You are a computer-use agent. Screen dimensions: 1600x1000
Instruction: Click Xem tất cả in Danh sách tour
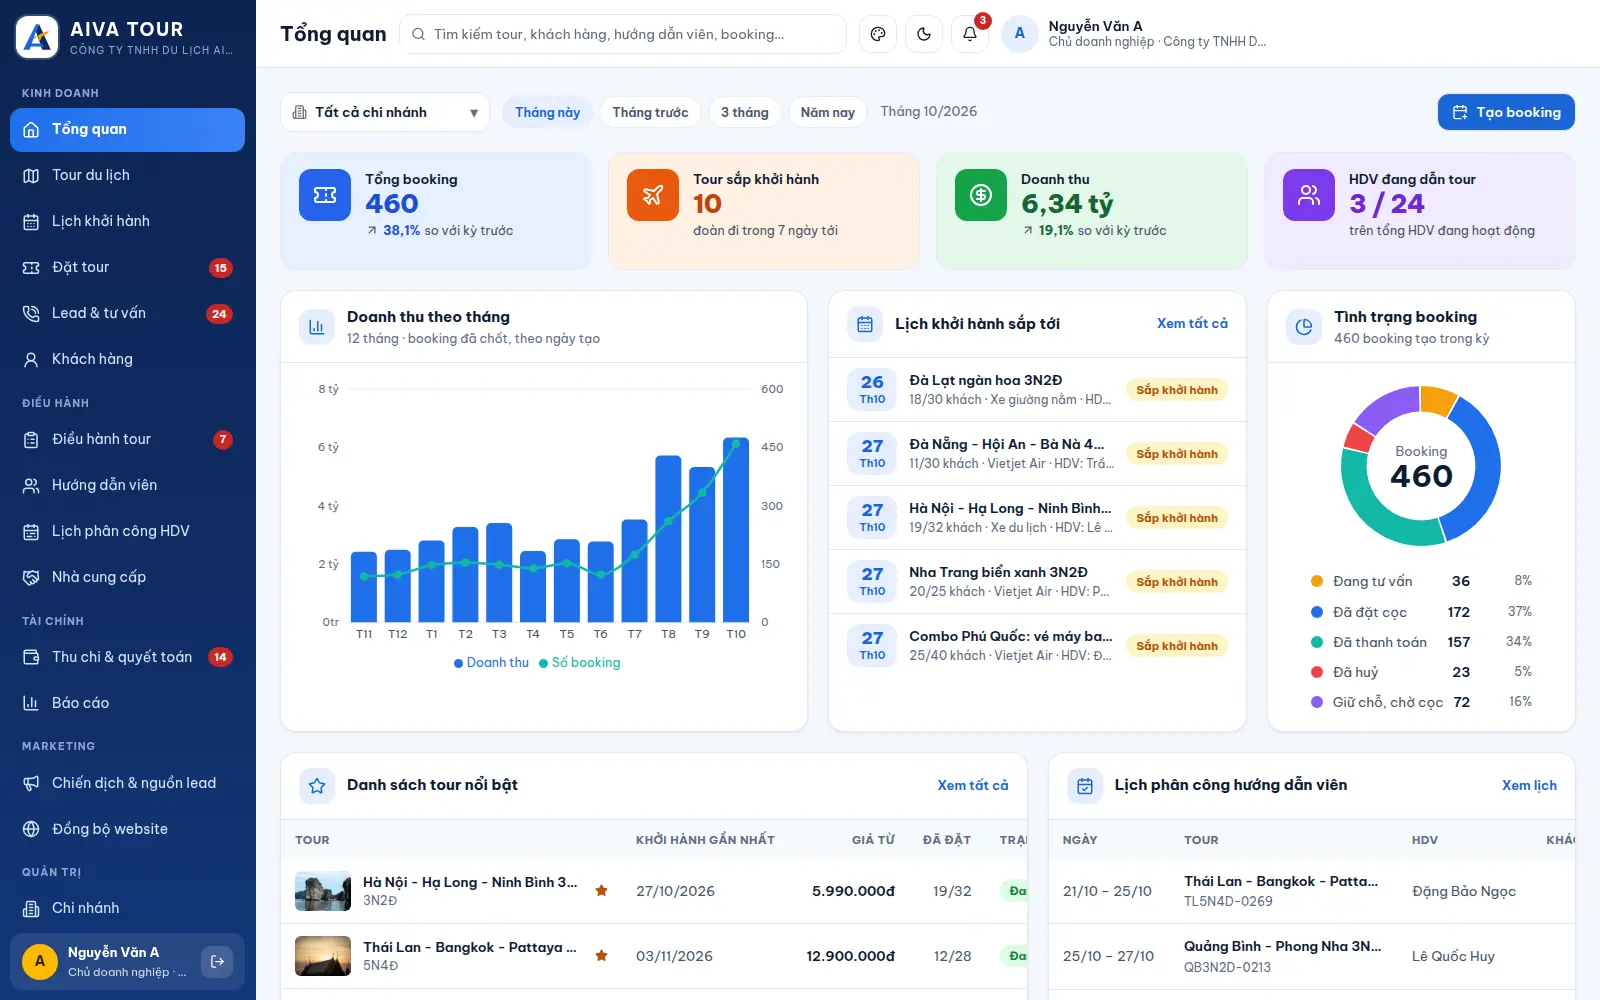point(973,785)
